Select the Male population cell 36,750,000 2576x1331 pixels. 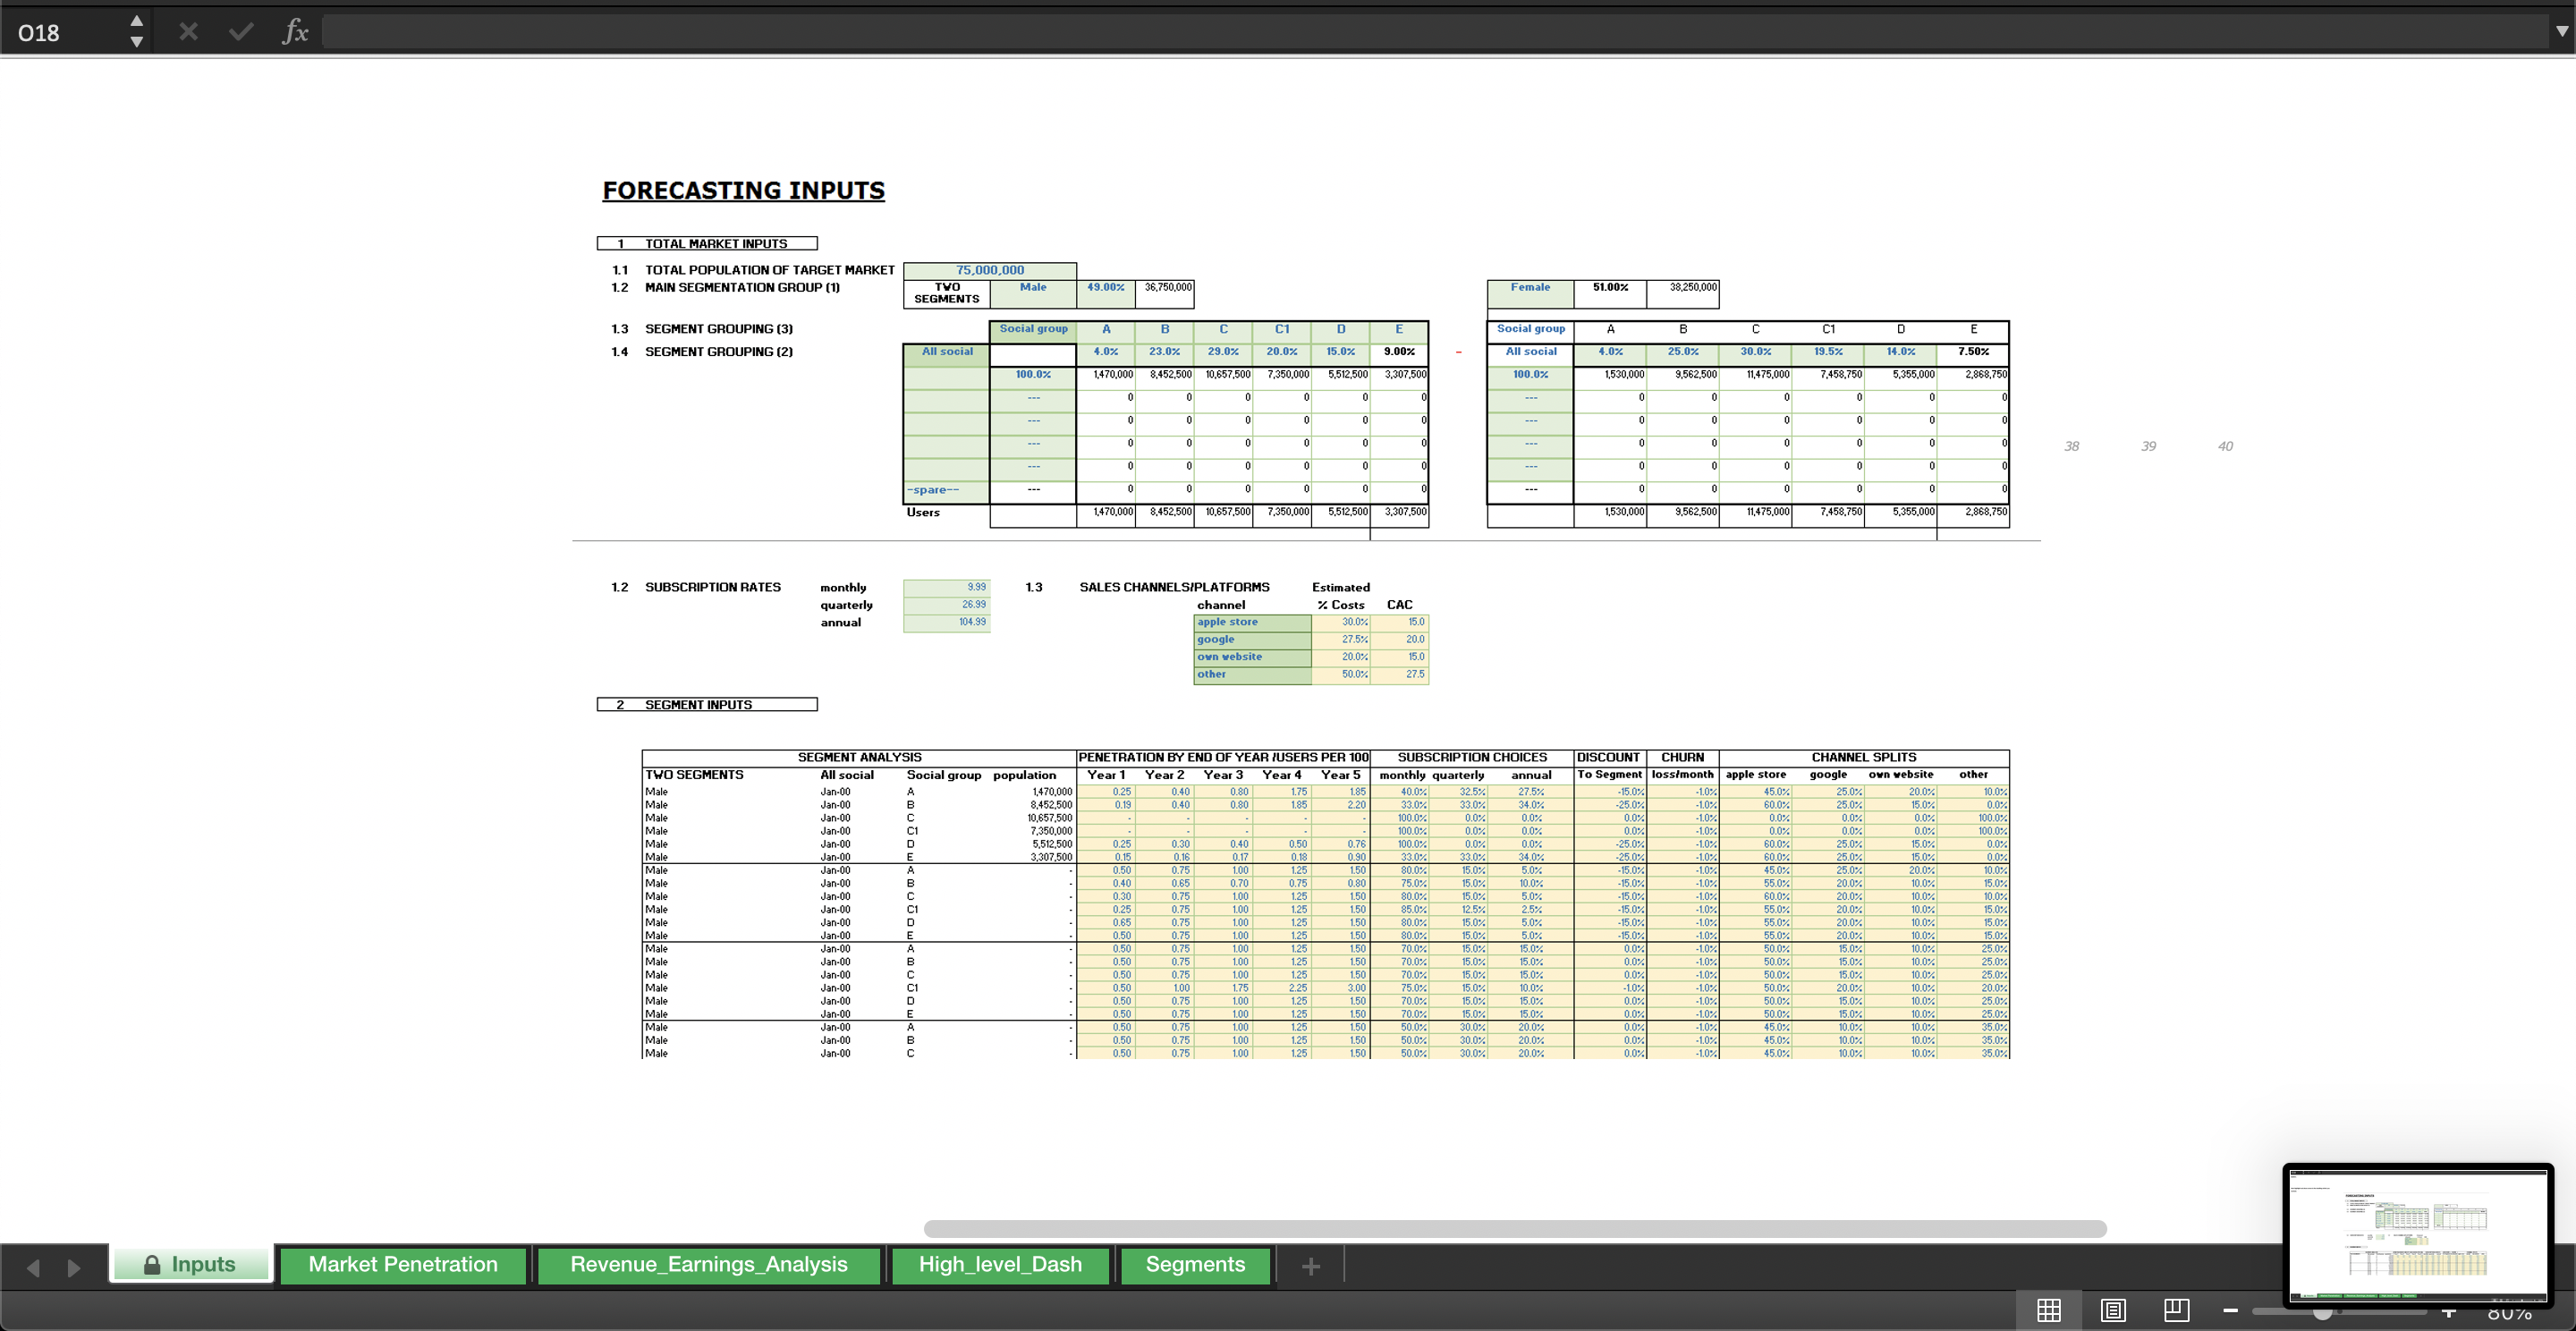1165,293
